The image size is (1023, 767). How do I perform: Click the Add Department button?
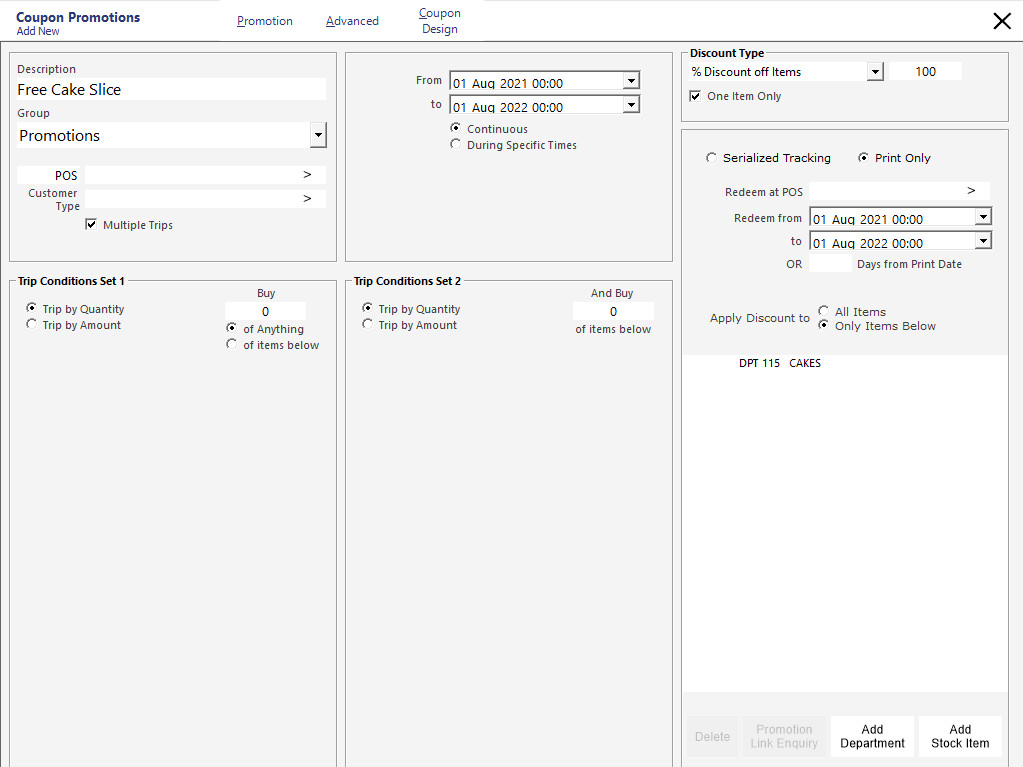click(872, 736)
